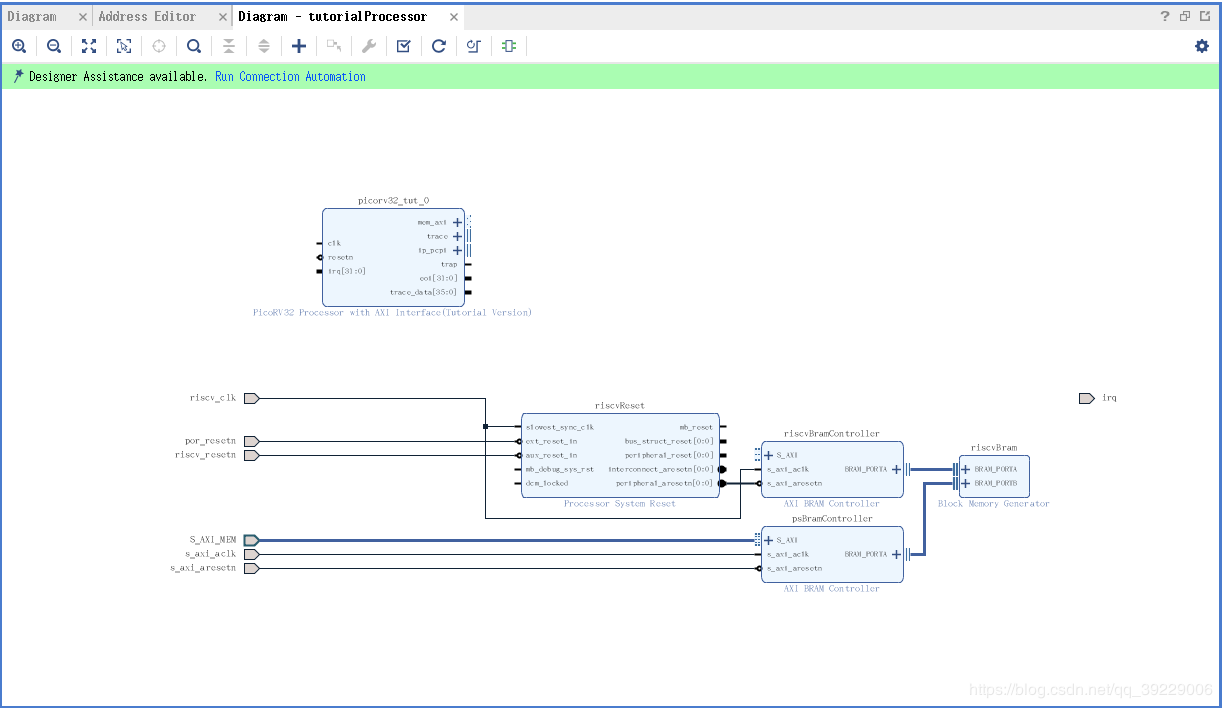
Task: Open the Search magnifier tool
Action: coord(194,46)
